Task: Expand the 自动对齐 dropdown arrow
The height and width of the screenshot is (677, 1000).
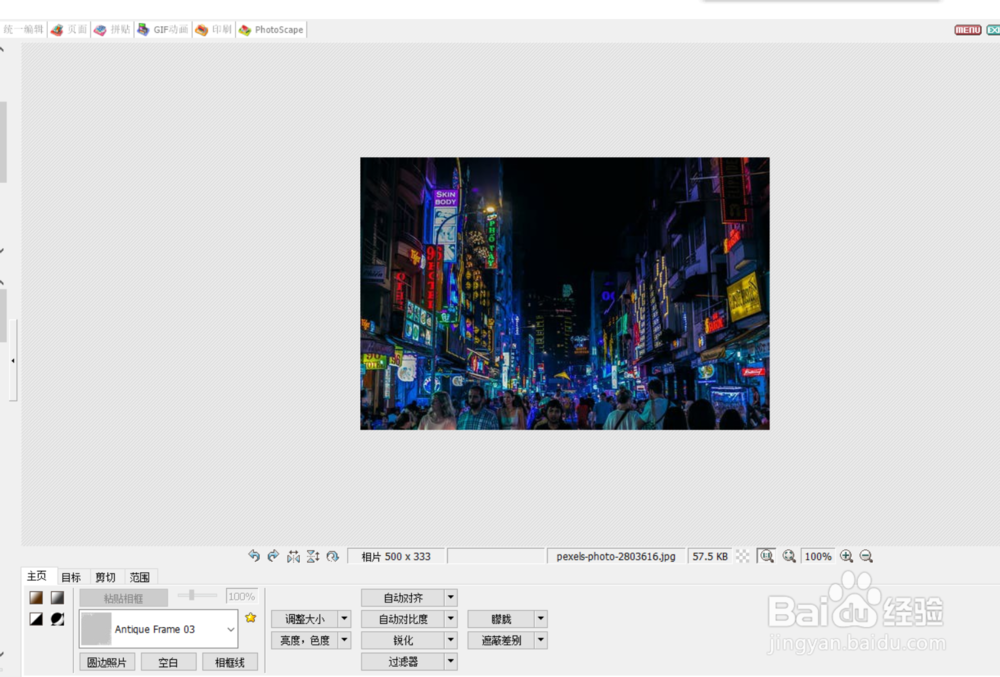Action: click(451, 597)
